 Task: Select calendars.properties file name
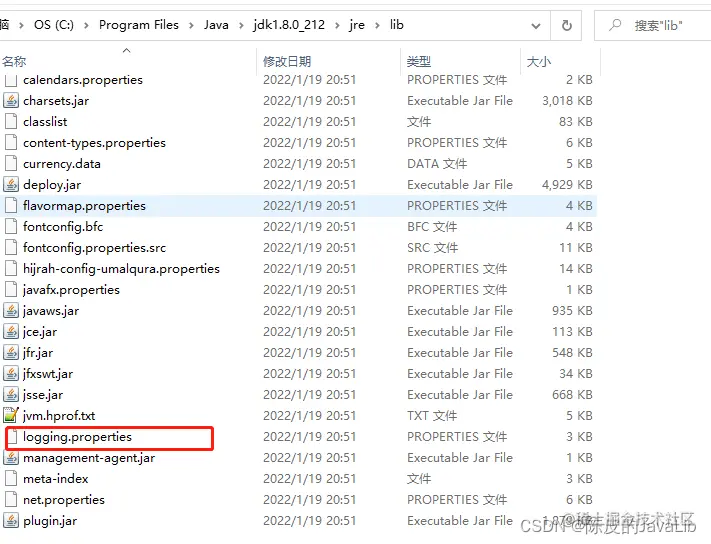83,79
